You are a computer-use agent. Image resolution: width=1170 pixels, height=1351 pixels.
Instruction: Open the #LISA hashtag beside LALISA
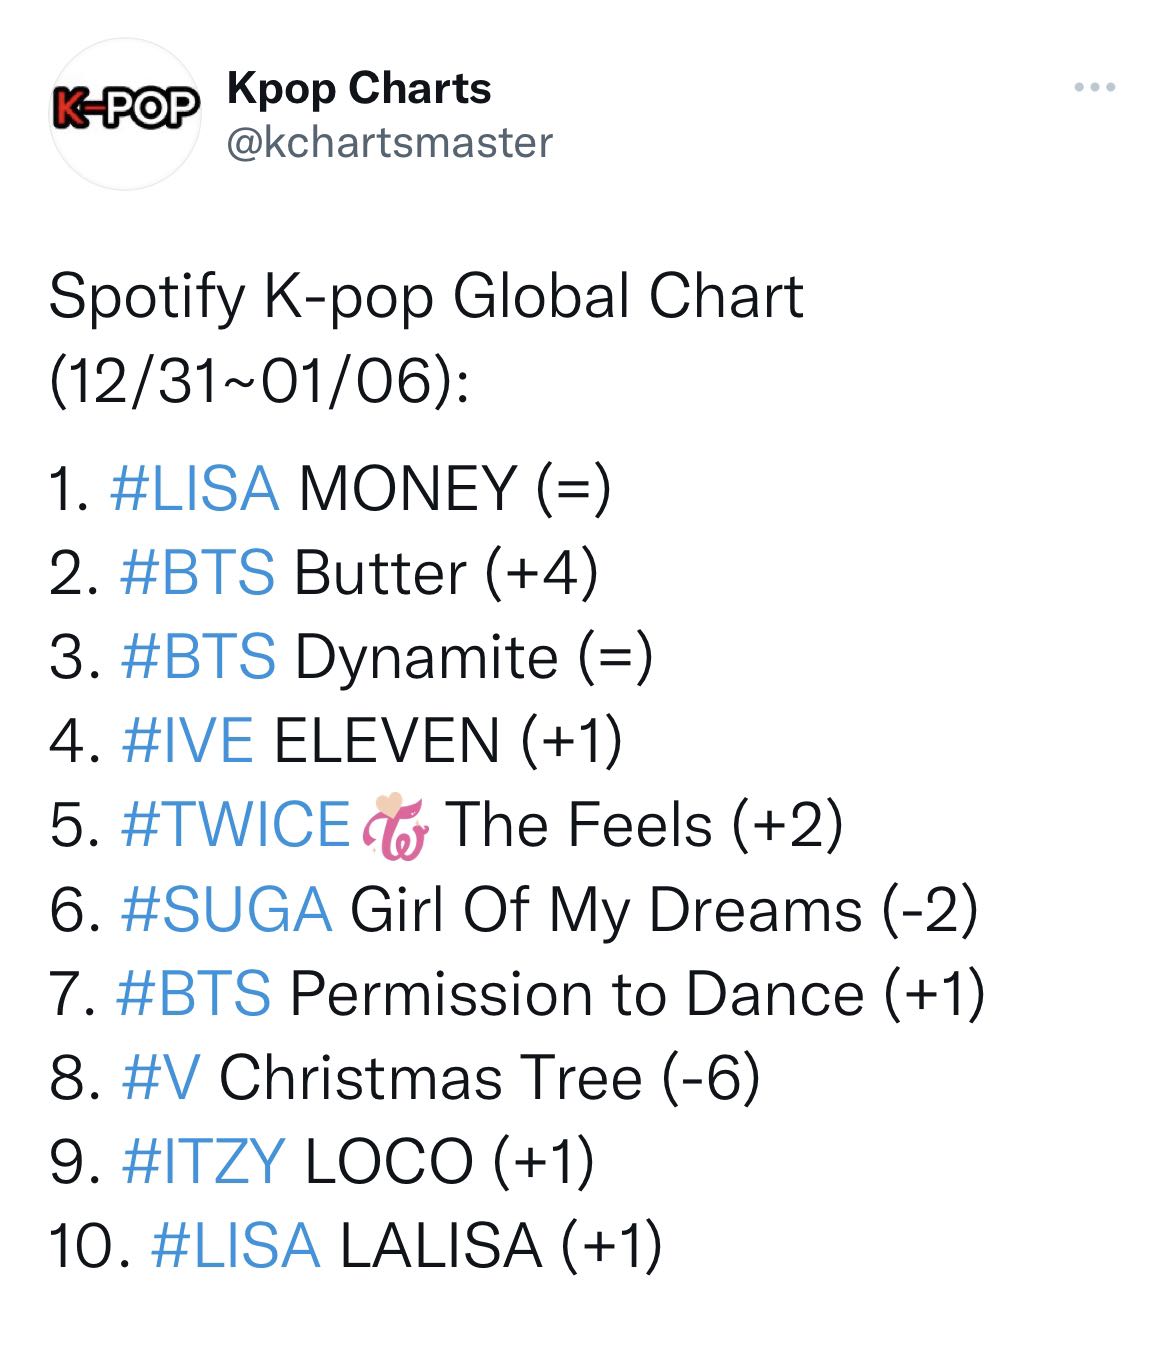236,1245
